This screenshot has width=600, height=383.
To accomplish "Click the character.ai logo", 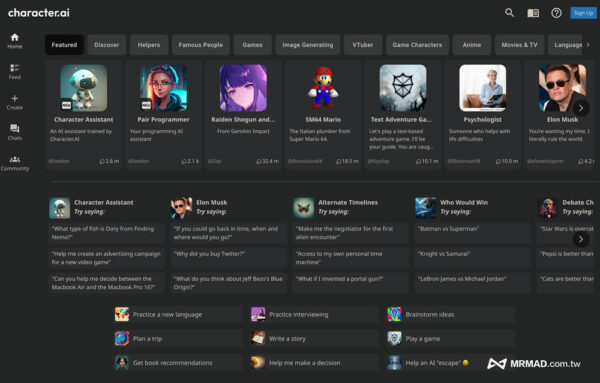I will (x=39, y=13).
